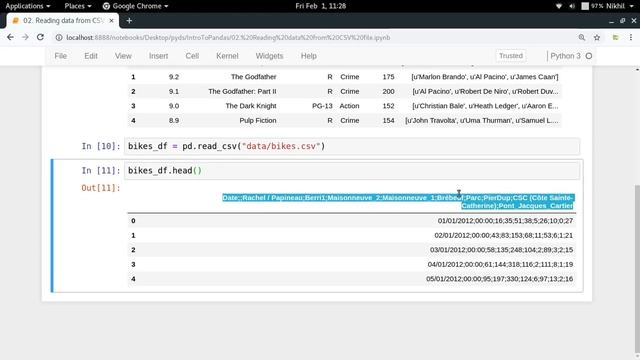Expand the Google Chrome app menu
Image resolution: width=640 pixels, height=360 pixels.
point(135,6)
